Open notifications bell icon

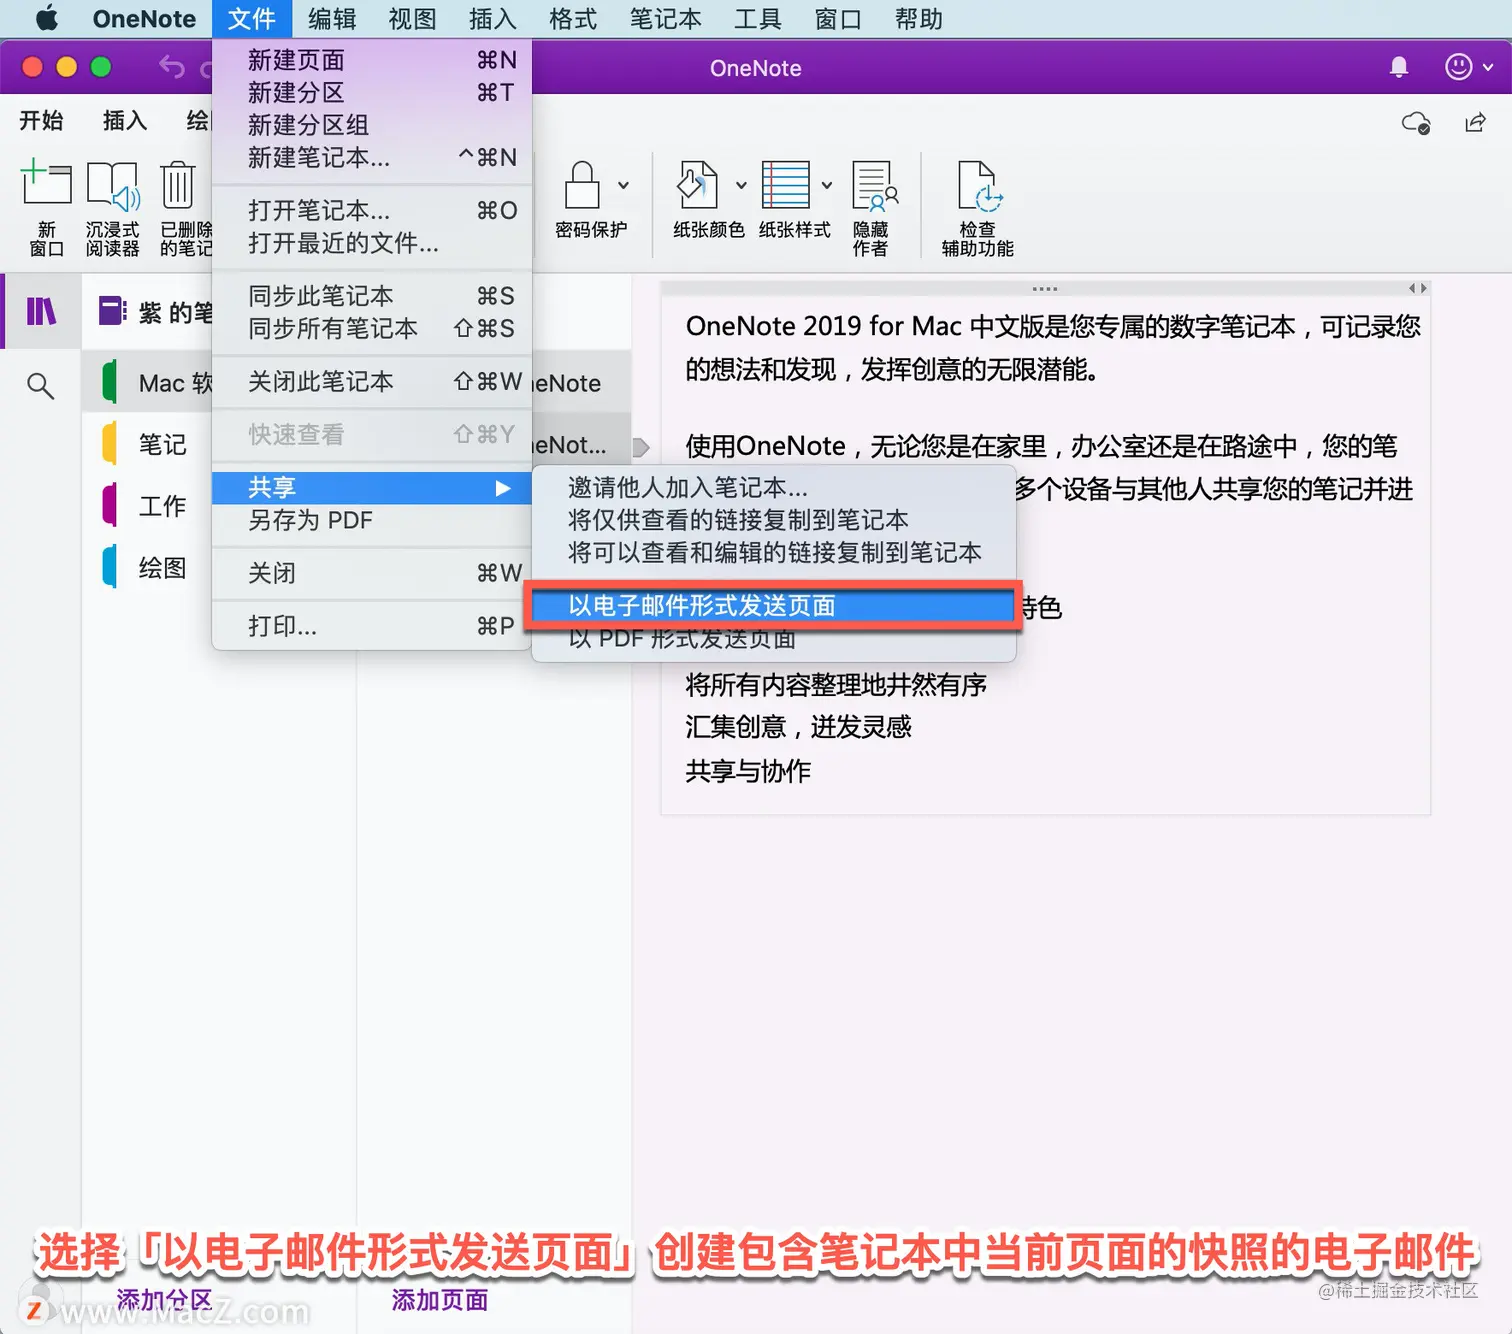[x=1399, y=67]
